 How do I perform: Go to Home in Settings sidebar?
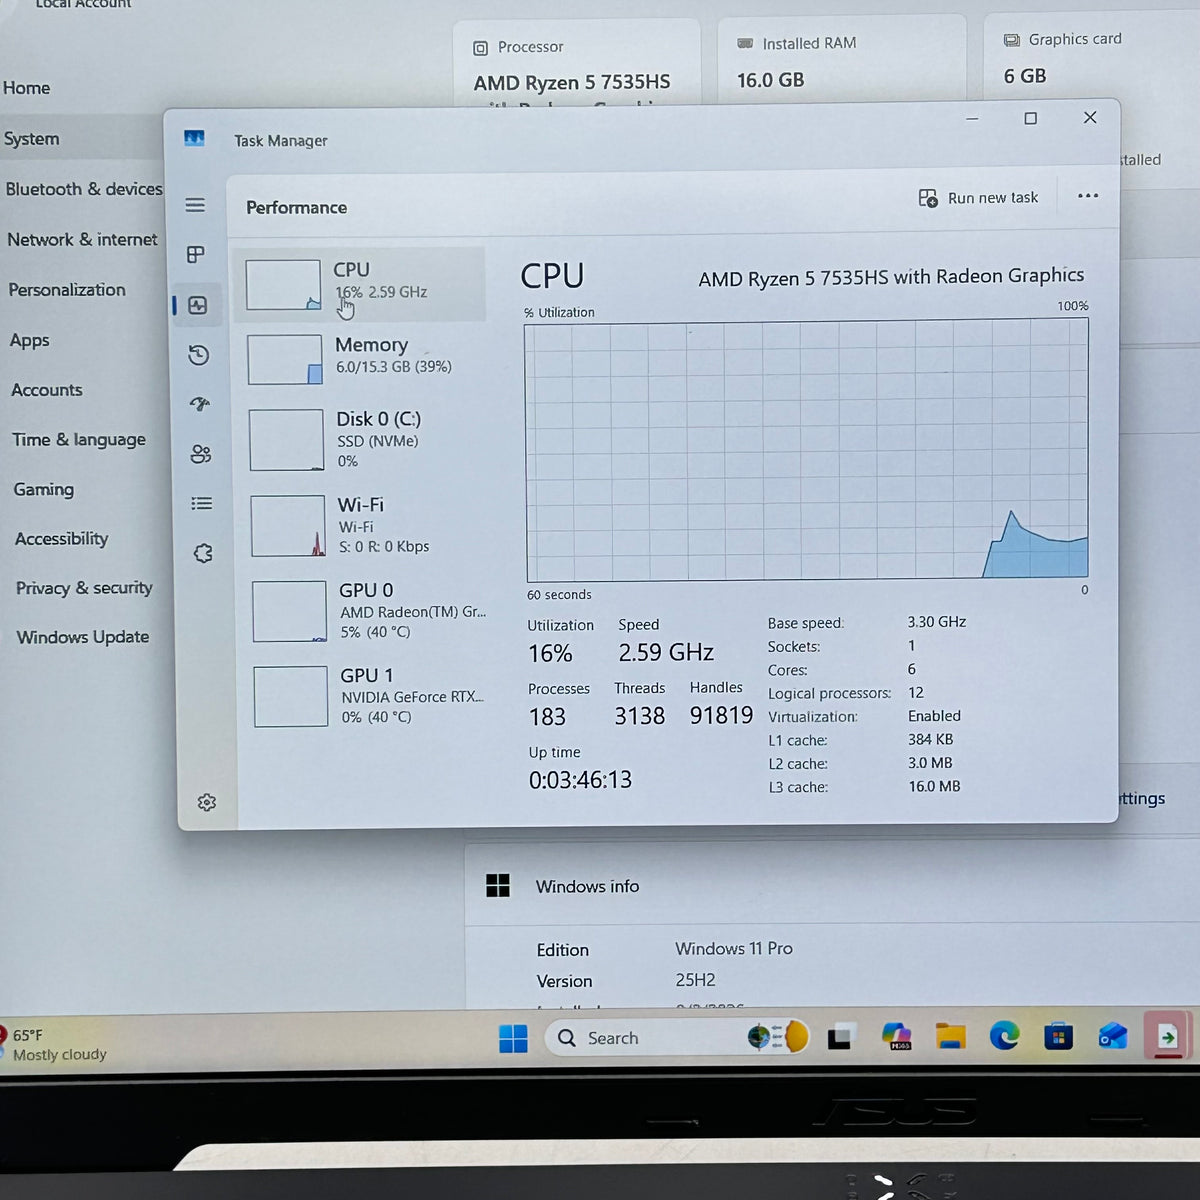(x=27, y=88)
